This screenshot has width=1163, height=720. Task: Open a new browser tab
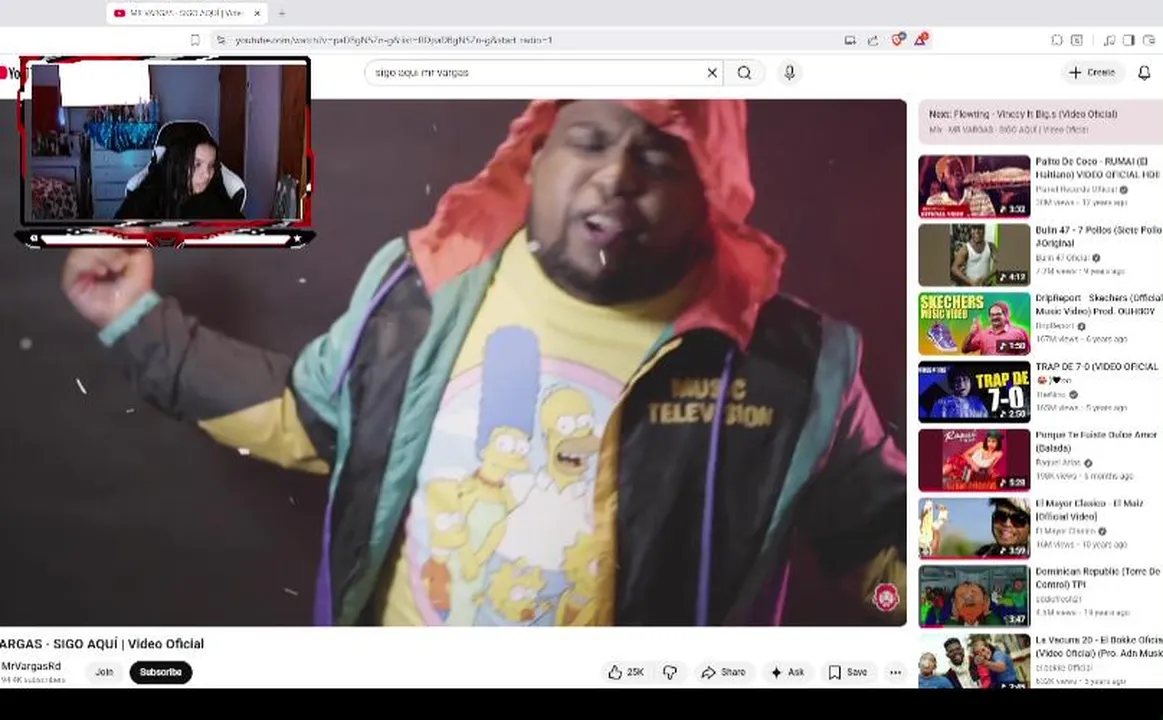282,13
